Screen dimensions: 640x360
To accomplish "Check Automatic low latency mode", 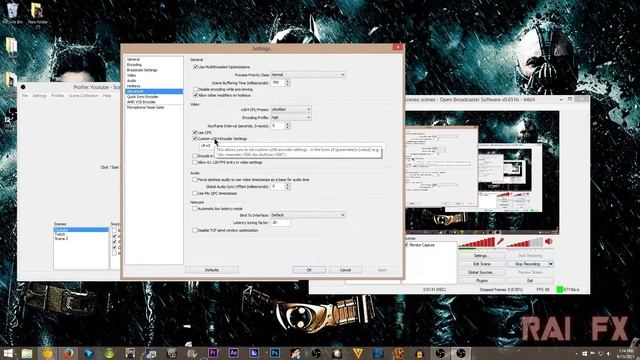I will point(195,209).
